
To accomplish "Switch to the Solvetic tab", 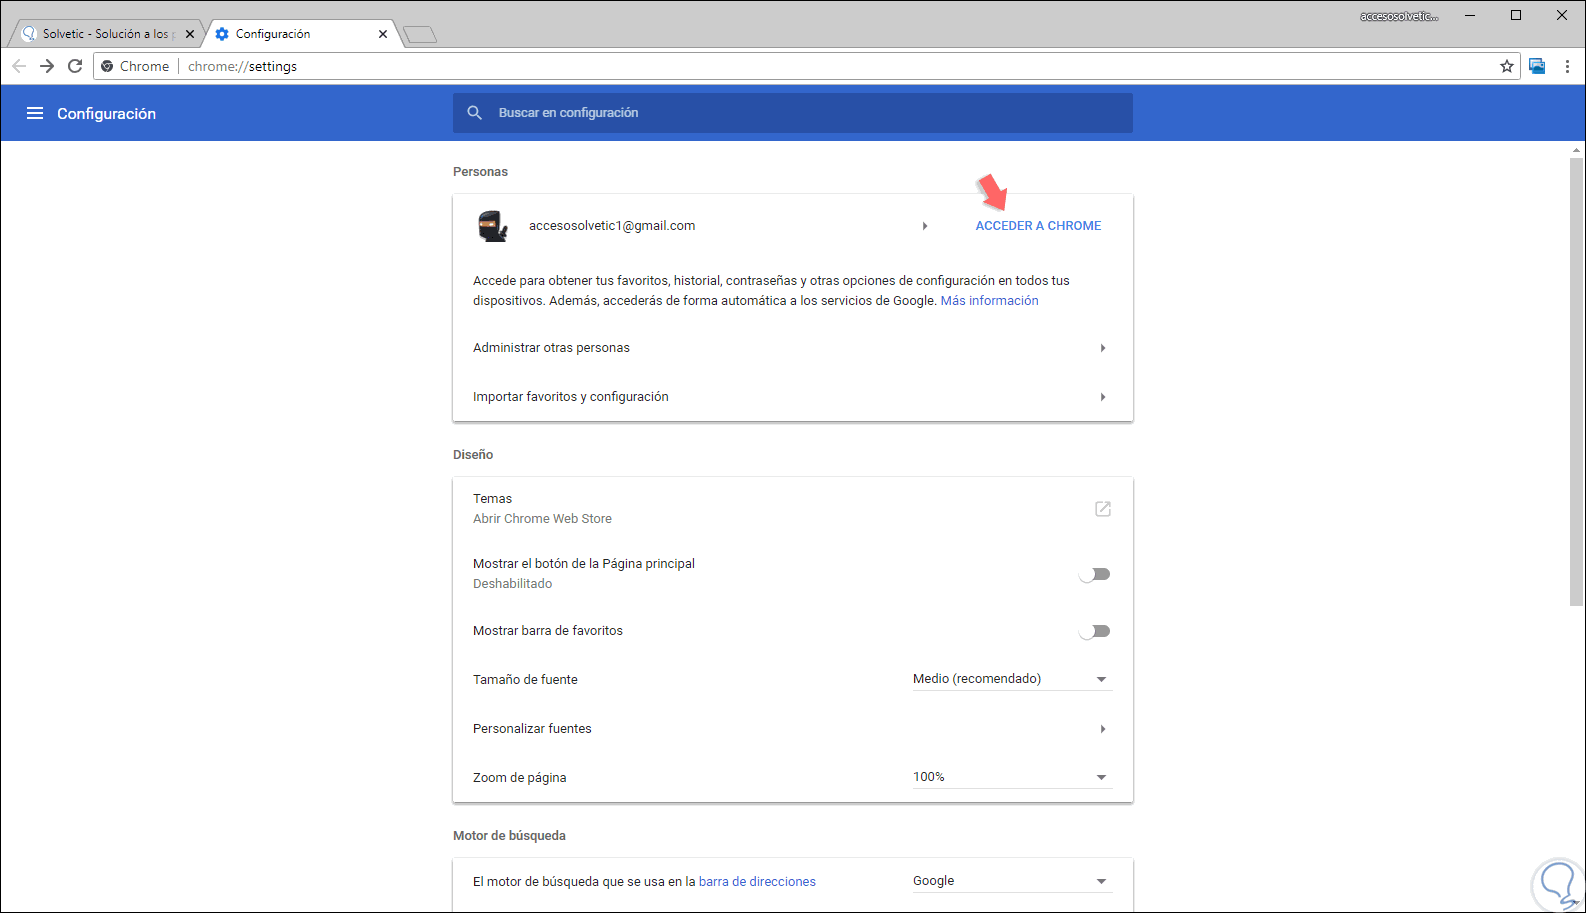I will [x=106, y=34].
